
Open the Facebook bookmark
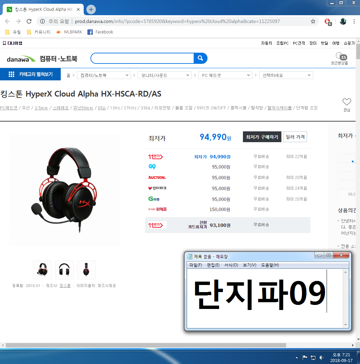(x=100, y=32)
